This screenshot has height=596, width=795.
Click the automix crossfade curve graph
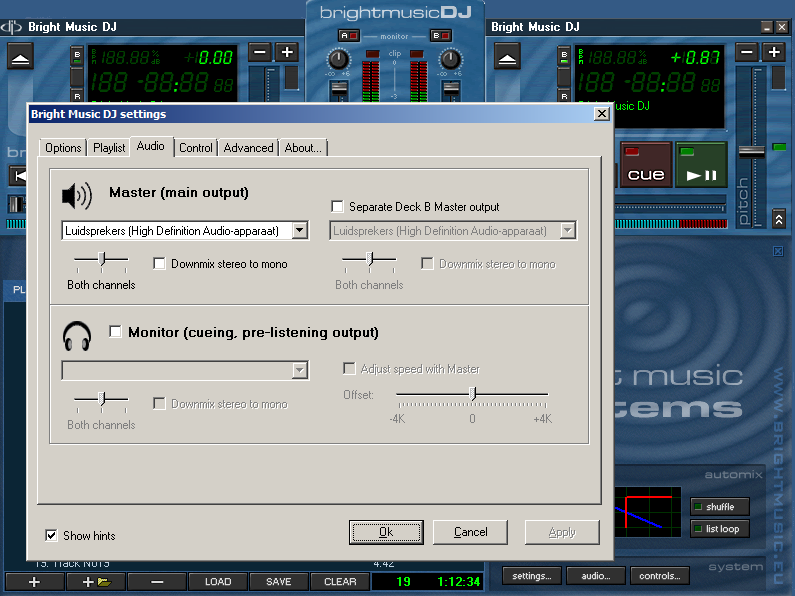pyautogui.click(x=648, y=512)
